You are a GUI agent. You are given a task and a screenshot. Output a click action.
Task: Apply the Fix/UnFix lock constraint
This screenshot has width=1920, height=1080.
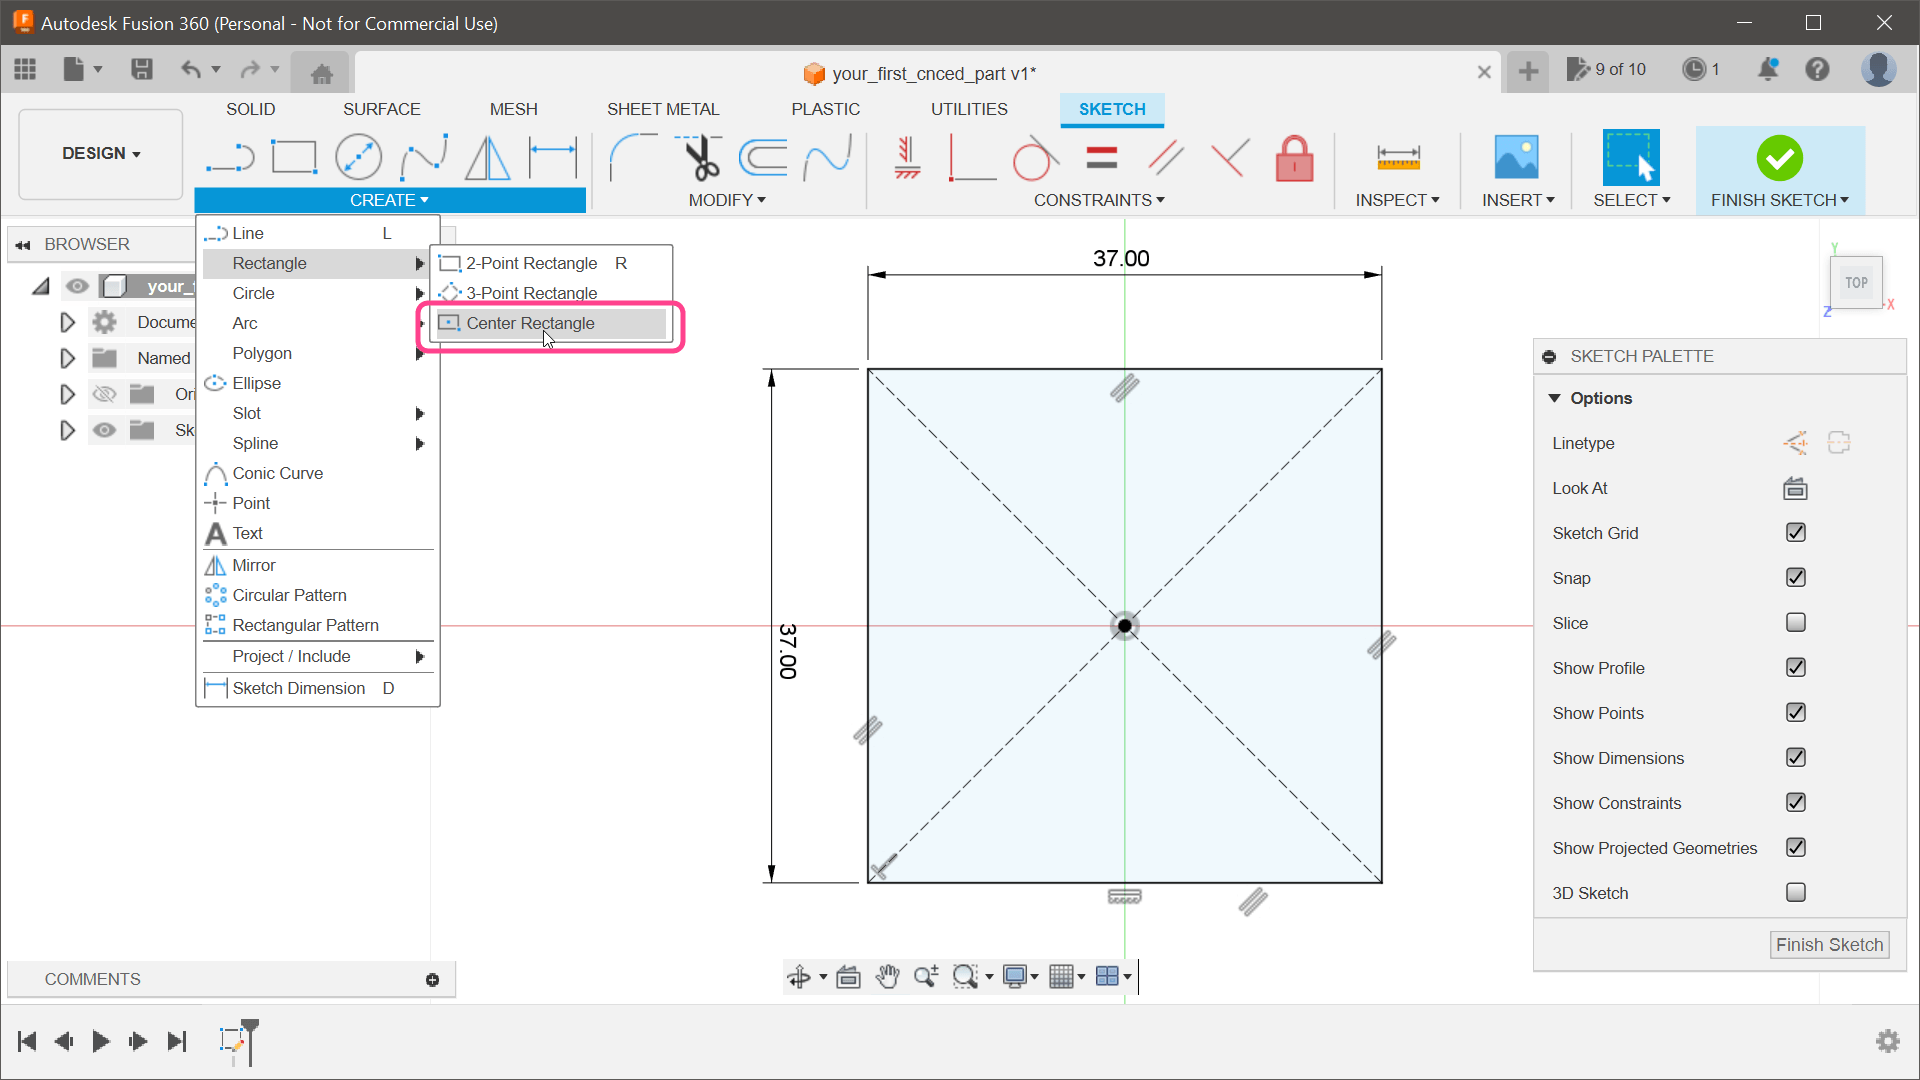(x=1294, y=158)
